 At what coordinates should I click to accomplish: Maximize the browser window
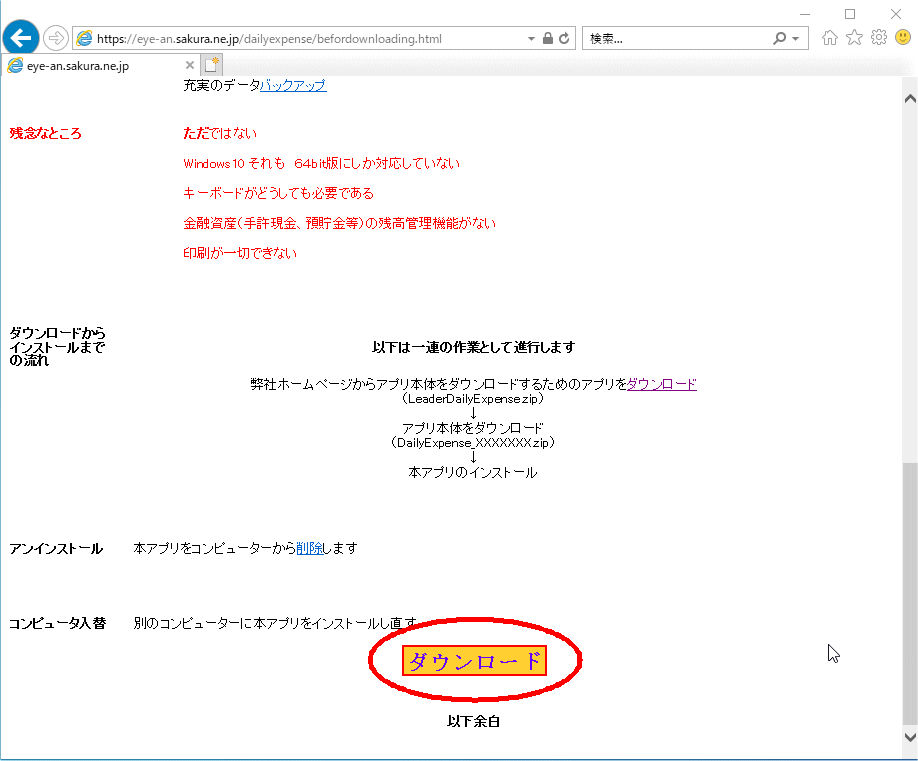coord(850,13)
